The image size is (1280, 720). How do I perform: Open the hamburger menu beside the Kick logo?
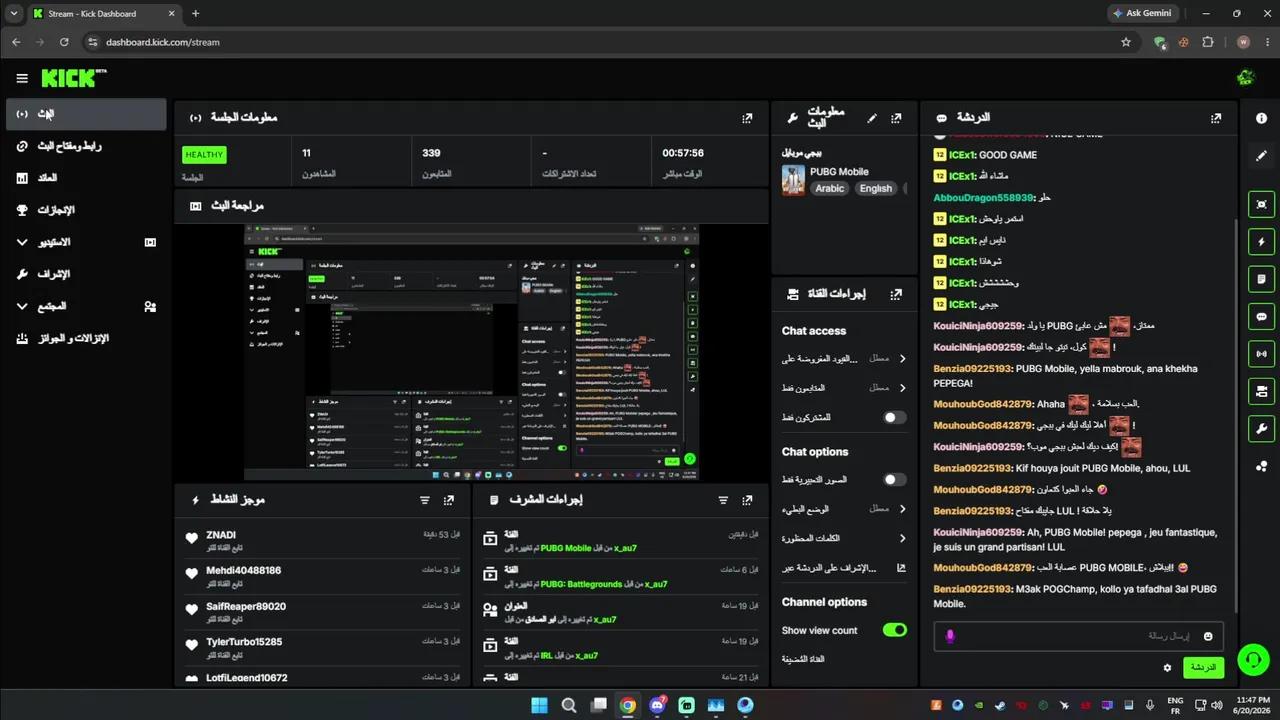coord(22,78)
